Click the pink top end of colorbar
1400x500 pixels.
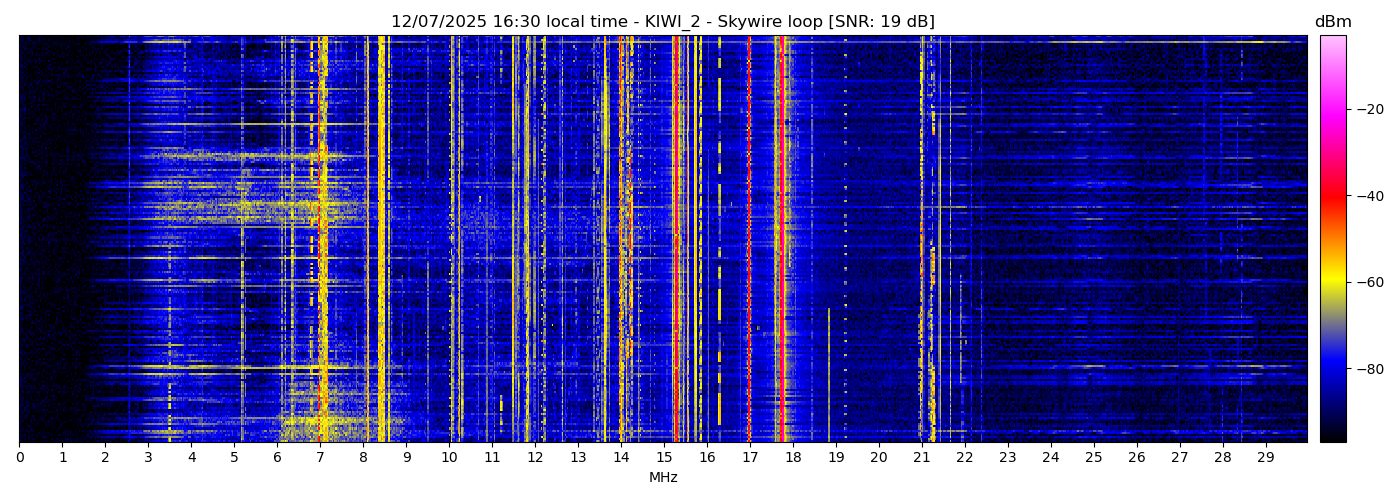[x=1332, y=40]
